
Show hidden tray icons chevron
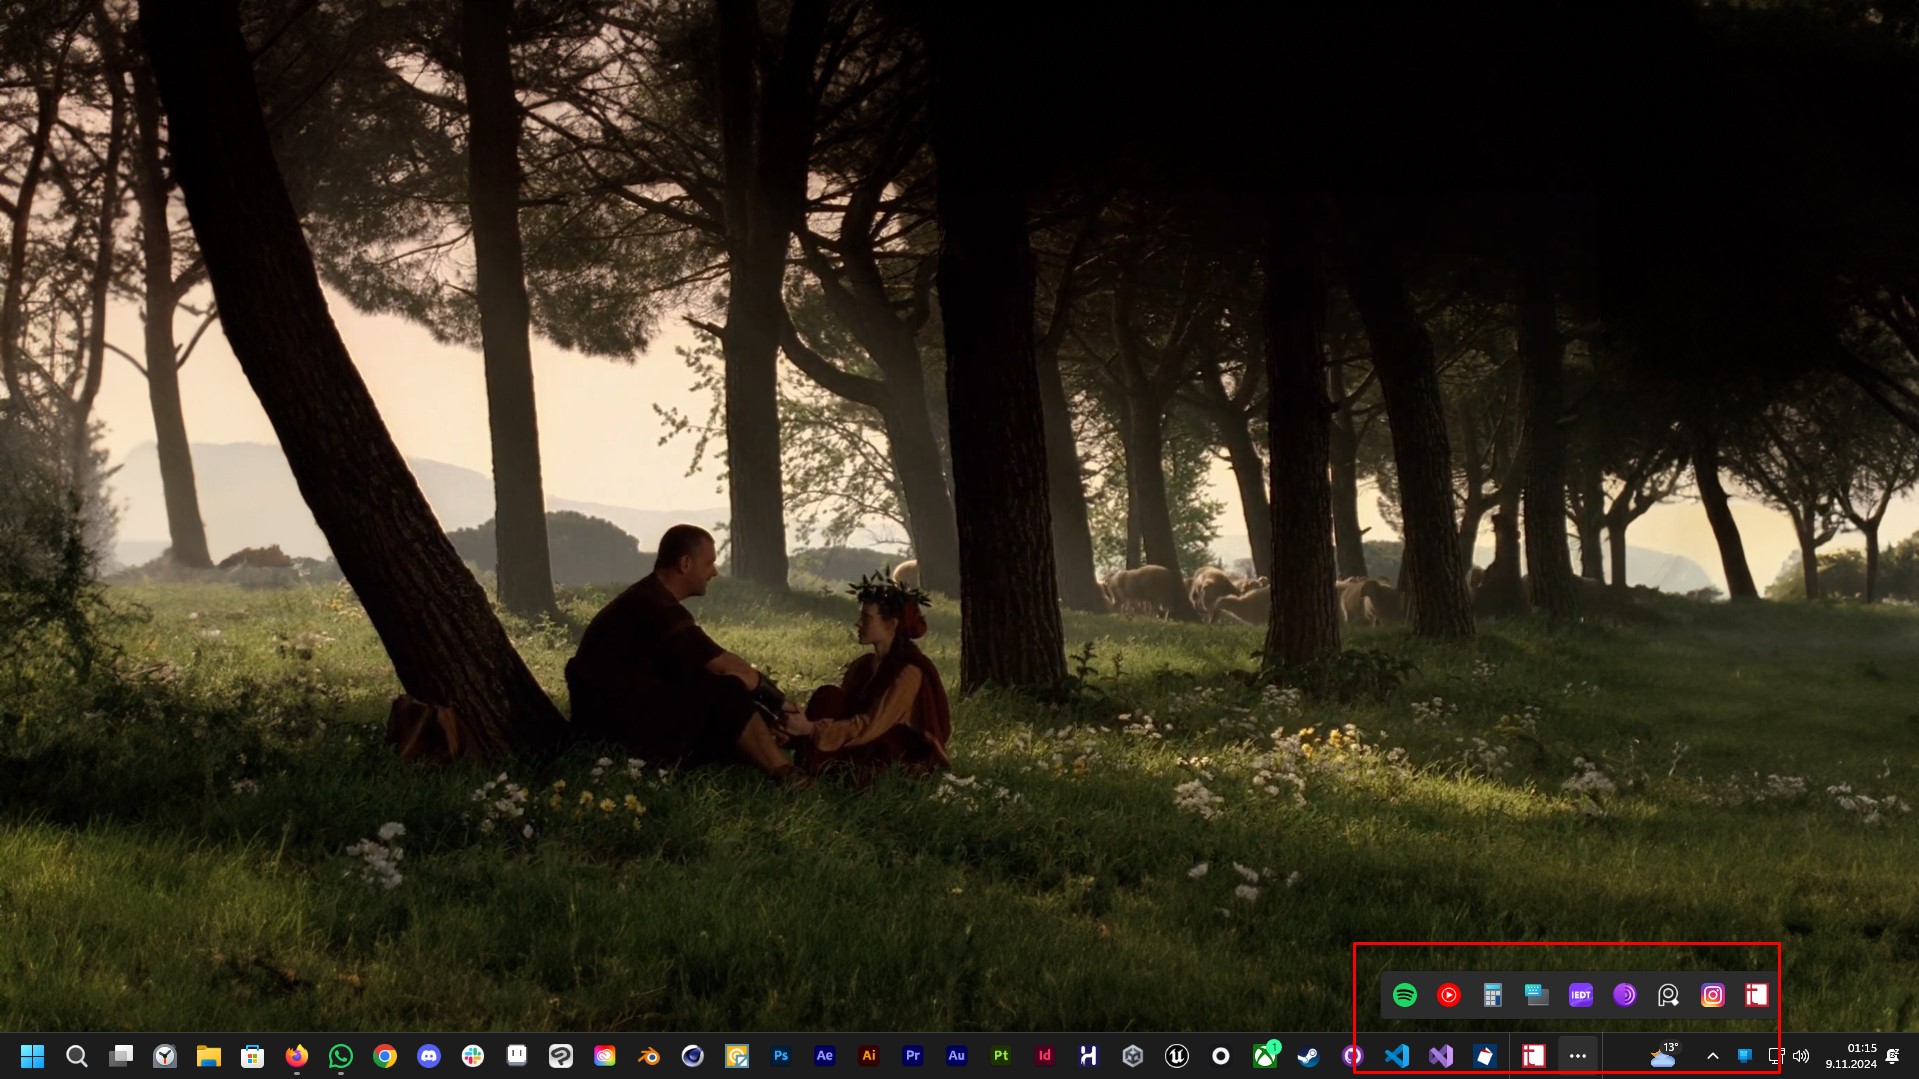coord(1712,1056)
